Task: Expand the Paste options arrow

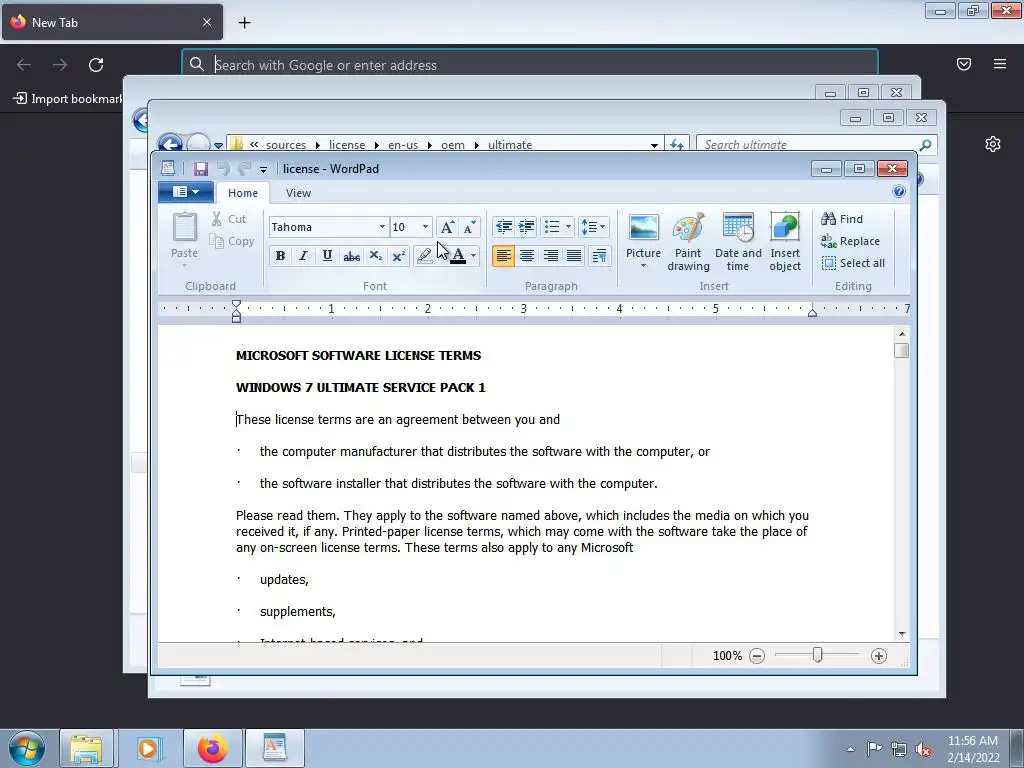Action: pyautogui.click(x=184, y=265)
